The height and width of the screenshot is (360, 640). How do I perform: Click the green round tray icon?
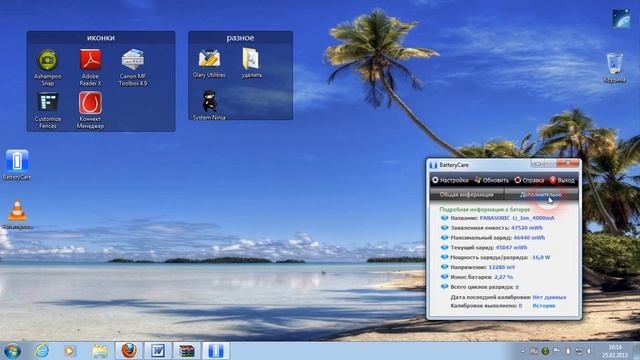[x=545, y=351]
